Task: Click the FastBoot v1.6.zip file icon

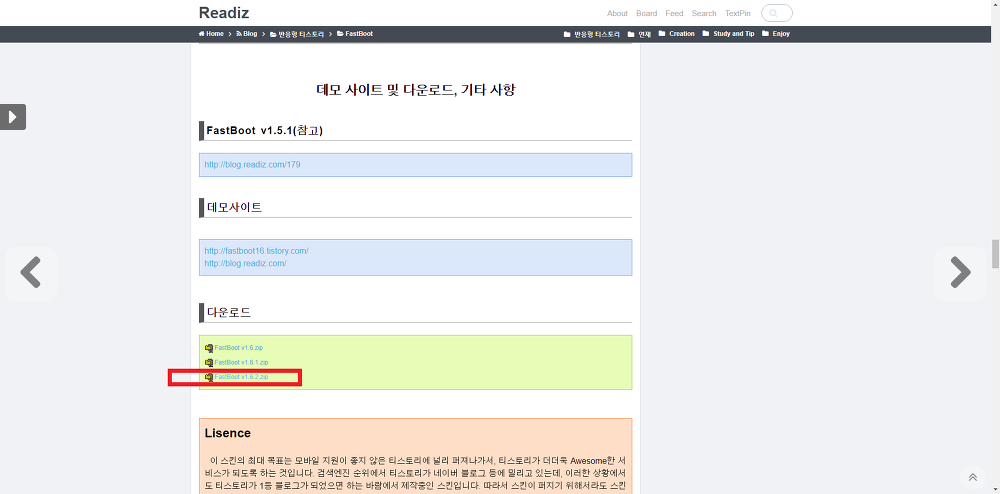Action: point(209,348)
